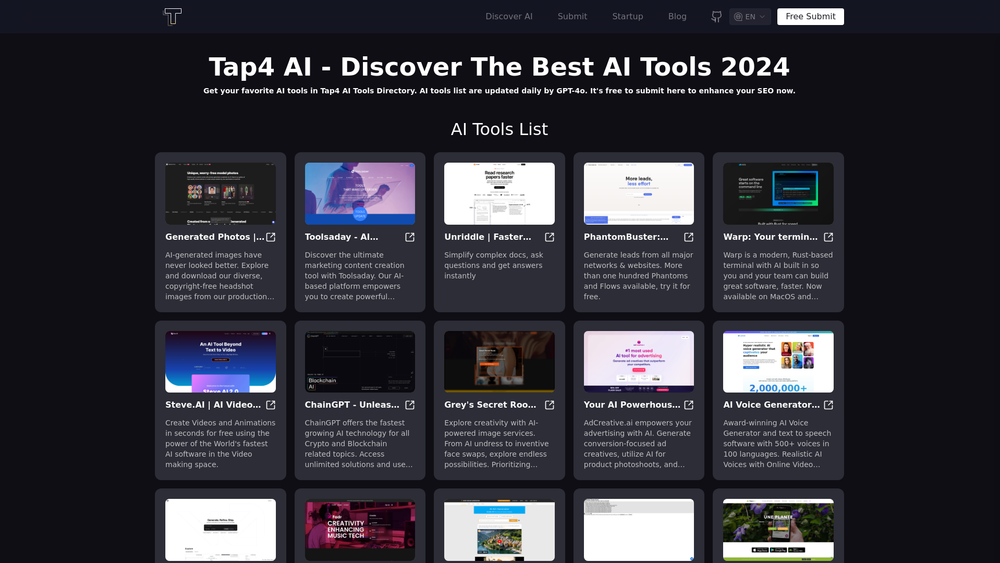Open the AI Voice Generator title link
This screenshot has width=1000, height=563.
click(x=771, y=405)
